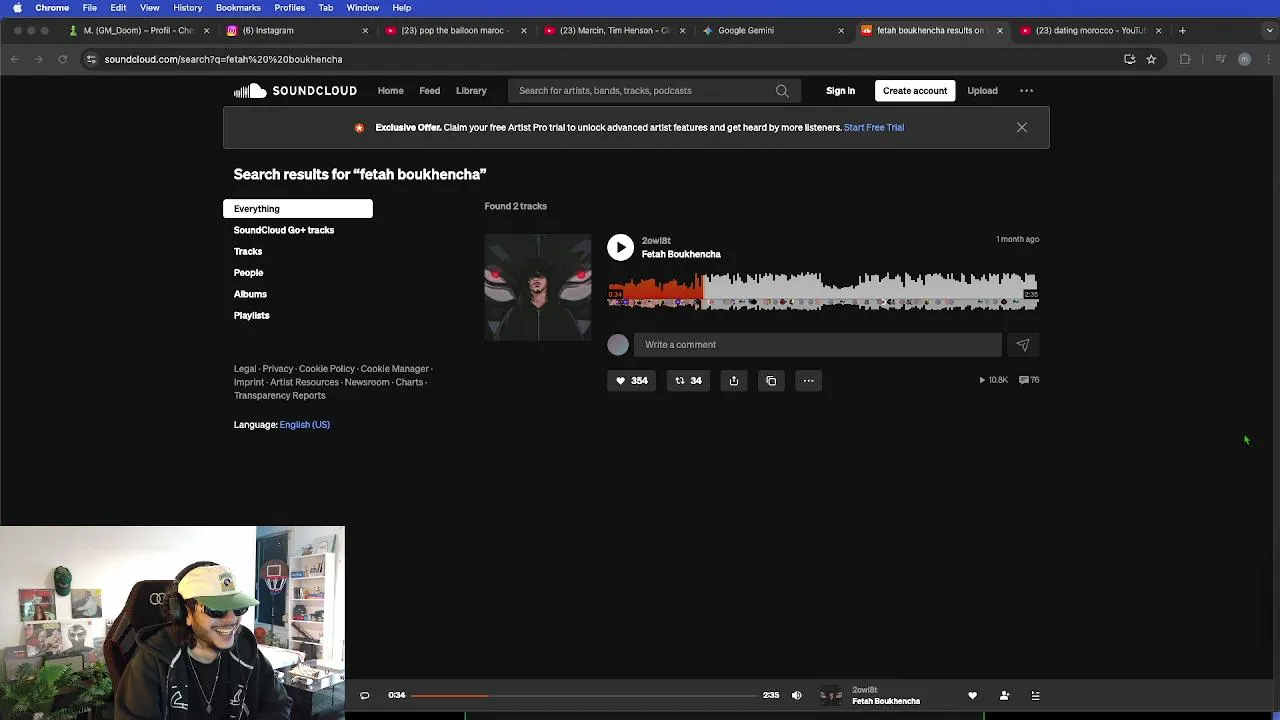Screen dimensions: 1280x720
Task: Open the Feed page
Action: tap(429, 91)
